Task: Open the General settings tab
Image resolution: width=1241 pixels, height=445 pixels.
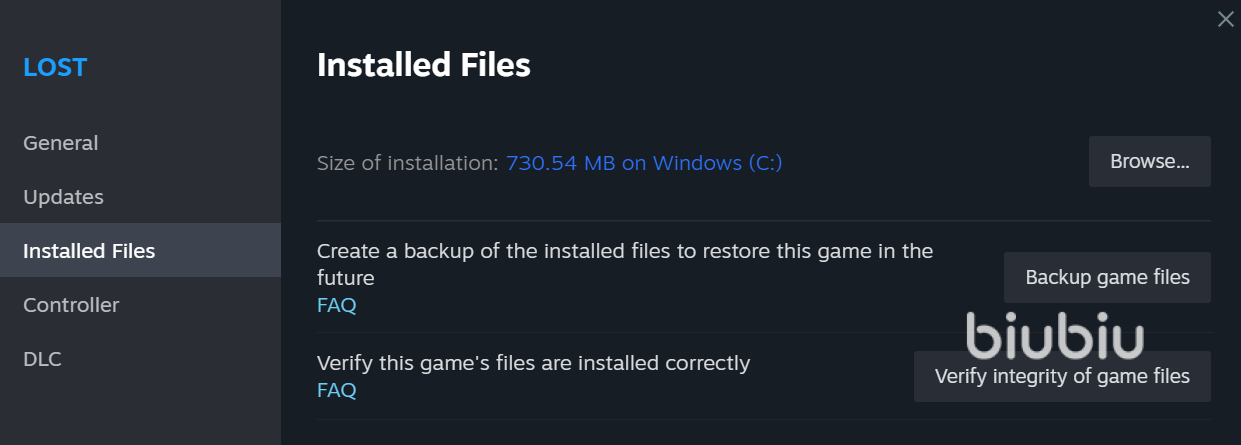Action: pos(61,143)
